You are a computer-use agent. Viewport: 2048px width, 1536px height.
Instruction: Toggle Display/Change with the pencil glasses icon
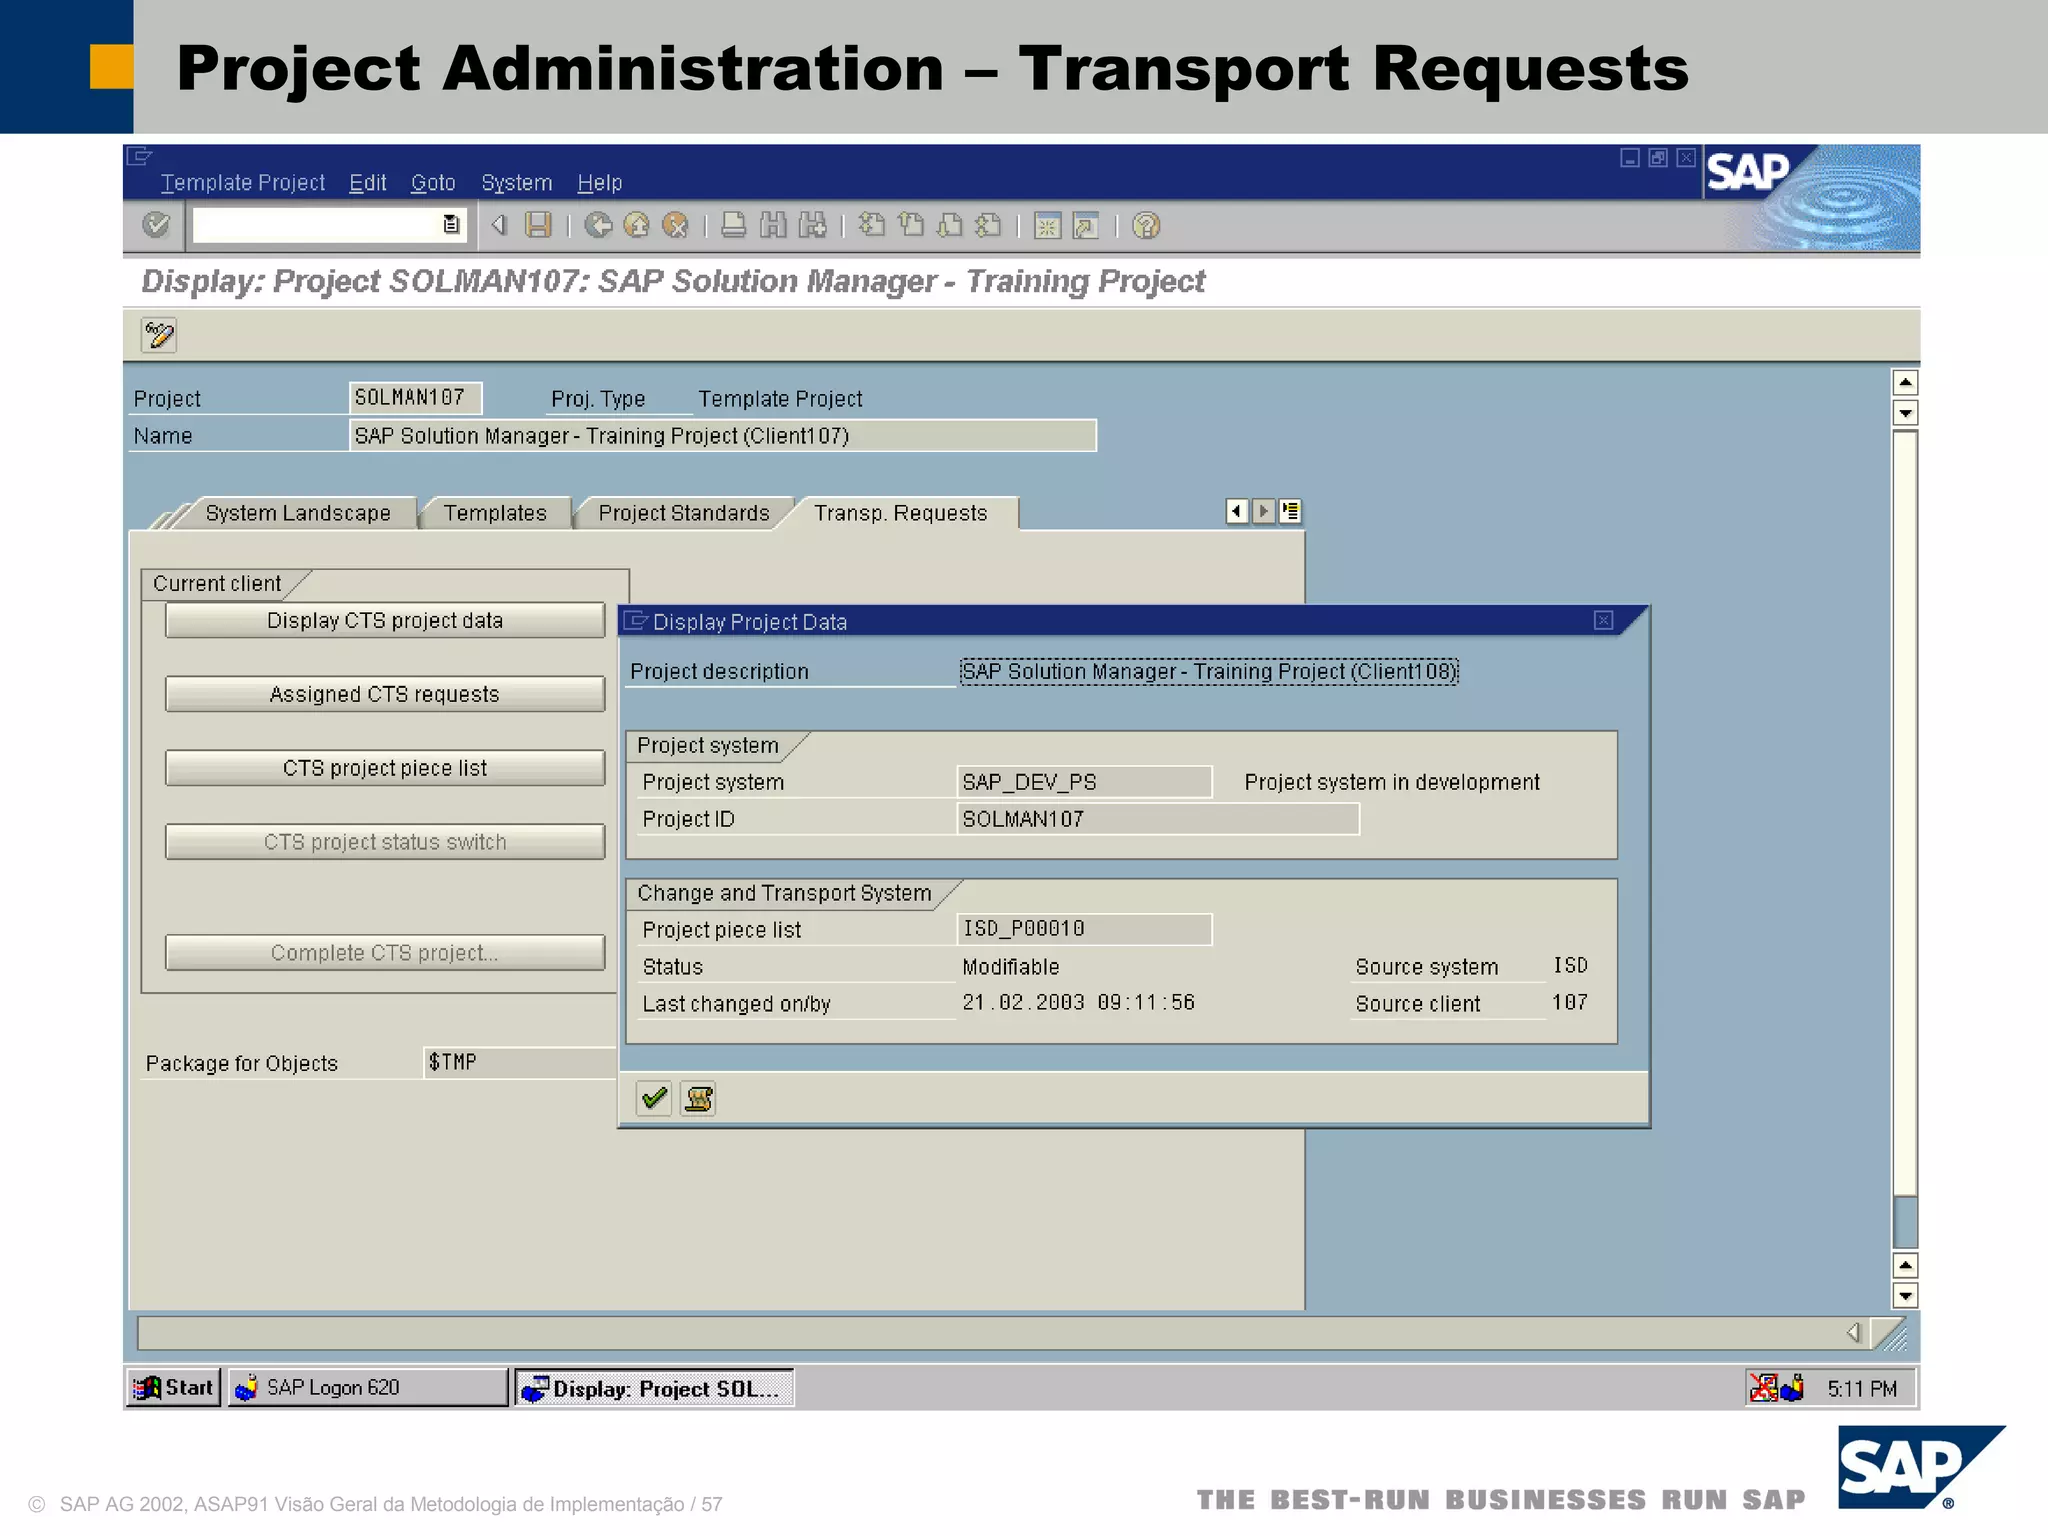[x=159, y=335]
